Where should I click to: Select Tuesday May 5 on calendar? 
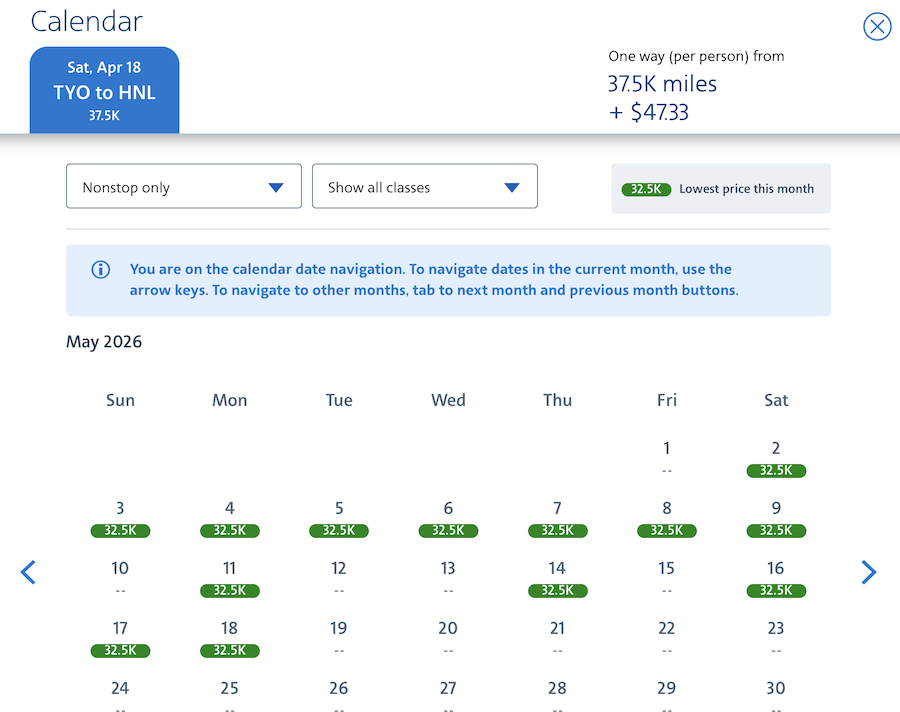pyautogui.click(x=339, y=518)
